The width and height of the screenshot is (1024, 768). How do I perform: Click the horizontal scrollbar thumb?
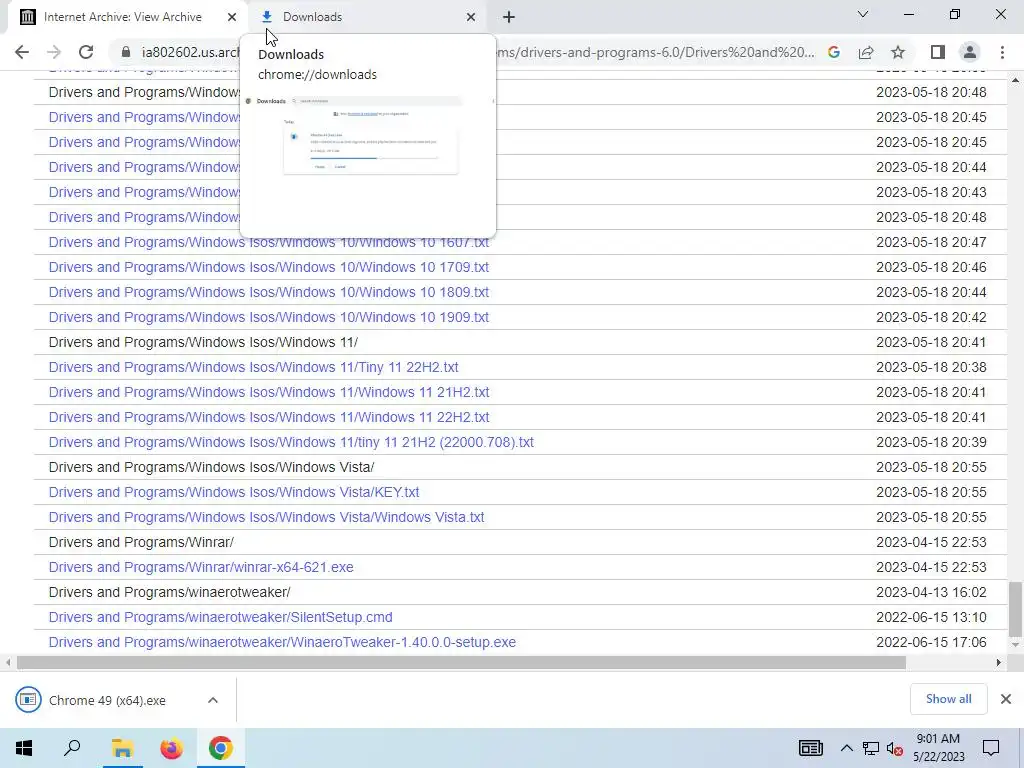pos(461,662)
